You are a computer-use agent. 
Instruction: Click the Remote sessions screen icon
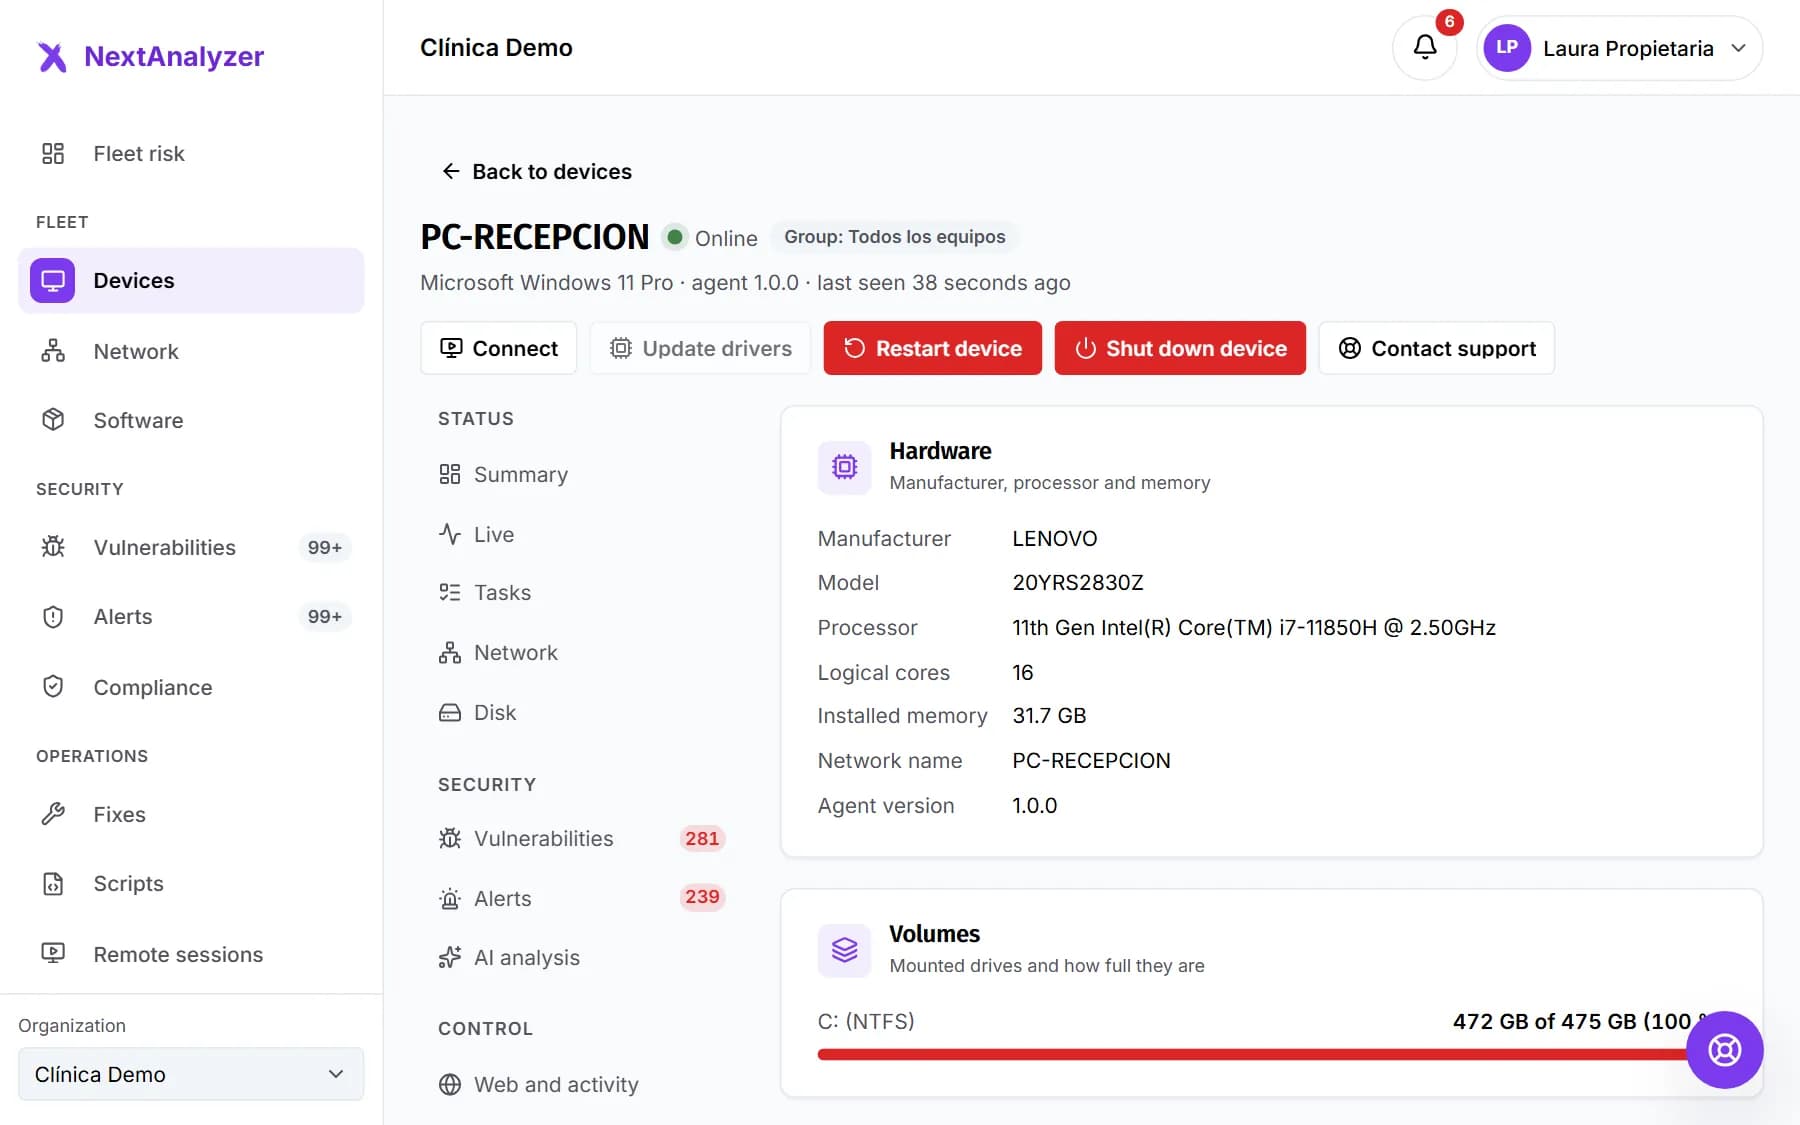[53, 954]
